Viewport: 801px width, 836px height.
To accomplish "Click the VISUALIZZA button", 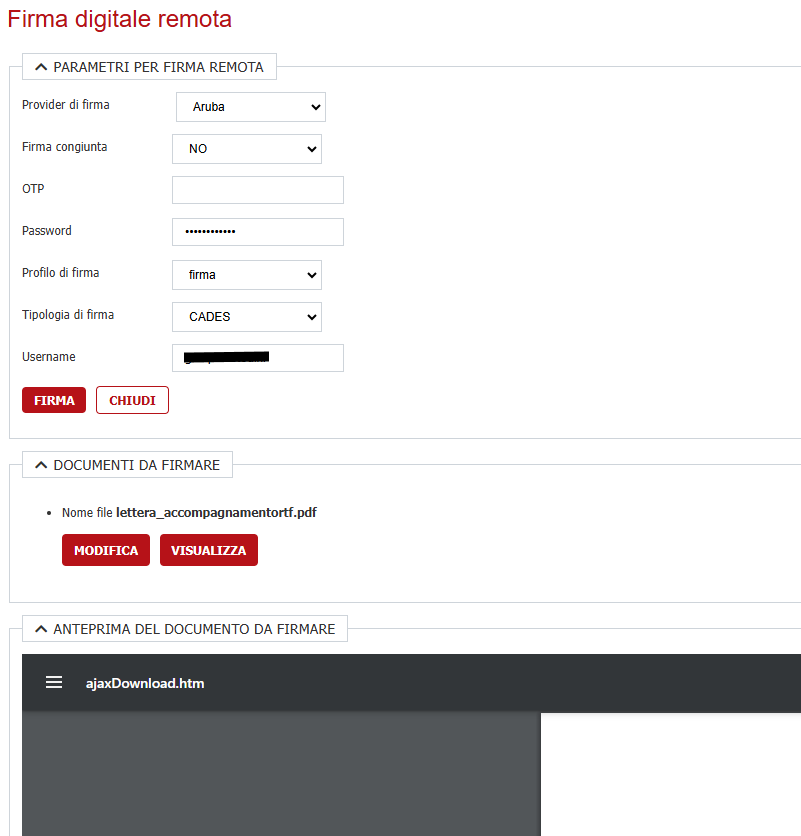I will pos(209,550).
